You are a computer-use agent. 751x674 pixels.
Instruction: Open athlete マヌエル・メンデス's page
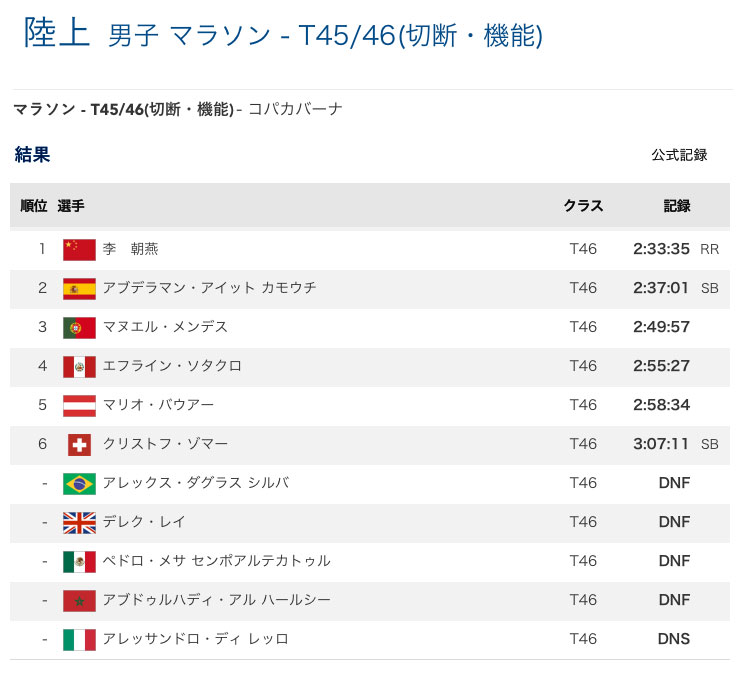coord(165,327)
